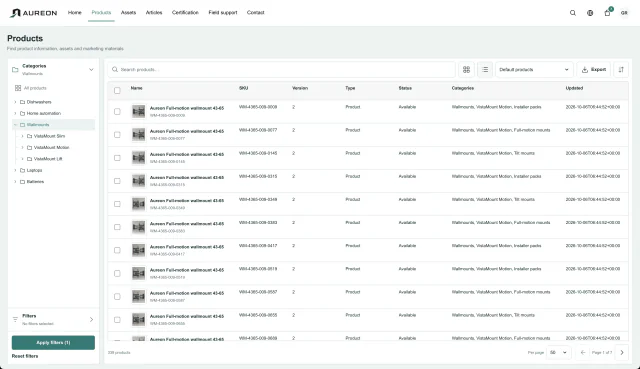This screenshot has width=640, height=369.
Task: Open the GR user avatar menu
Action: tap(624, 13)
